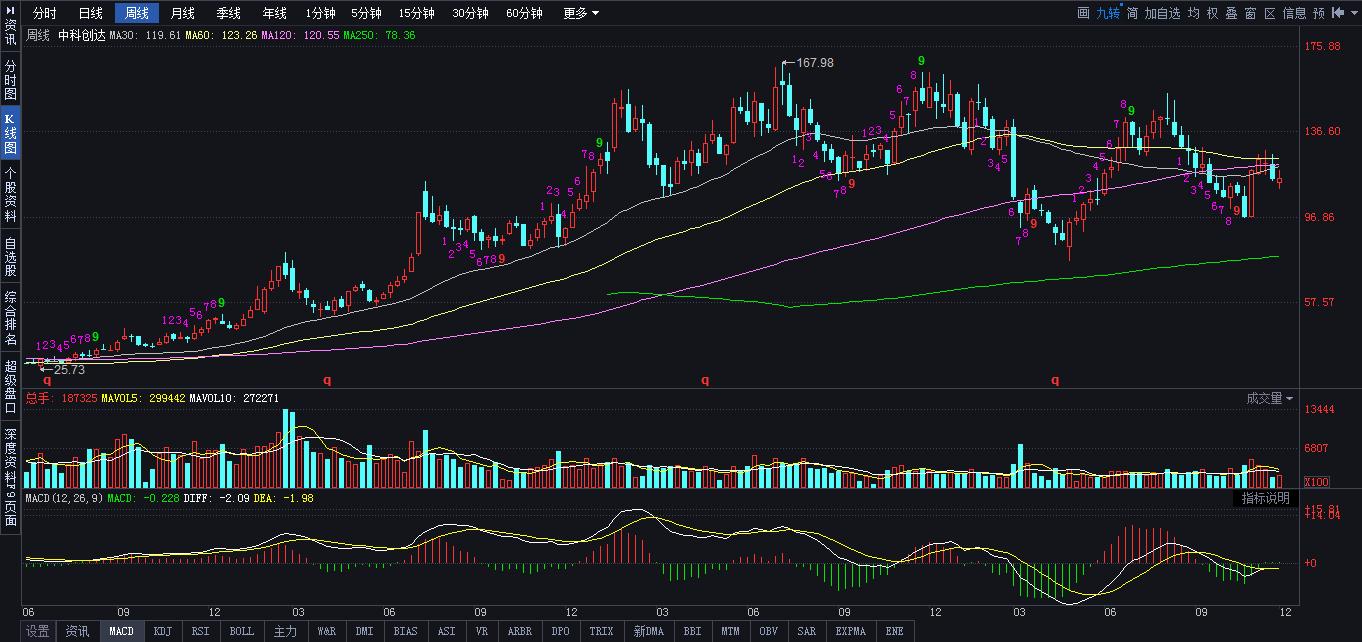This screenshot has height=642, width=1362.
Task: Toggle the 九转 sequence indicator
Action: 1108,13
